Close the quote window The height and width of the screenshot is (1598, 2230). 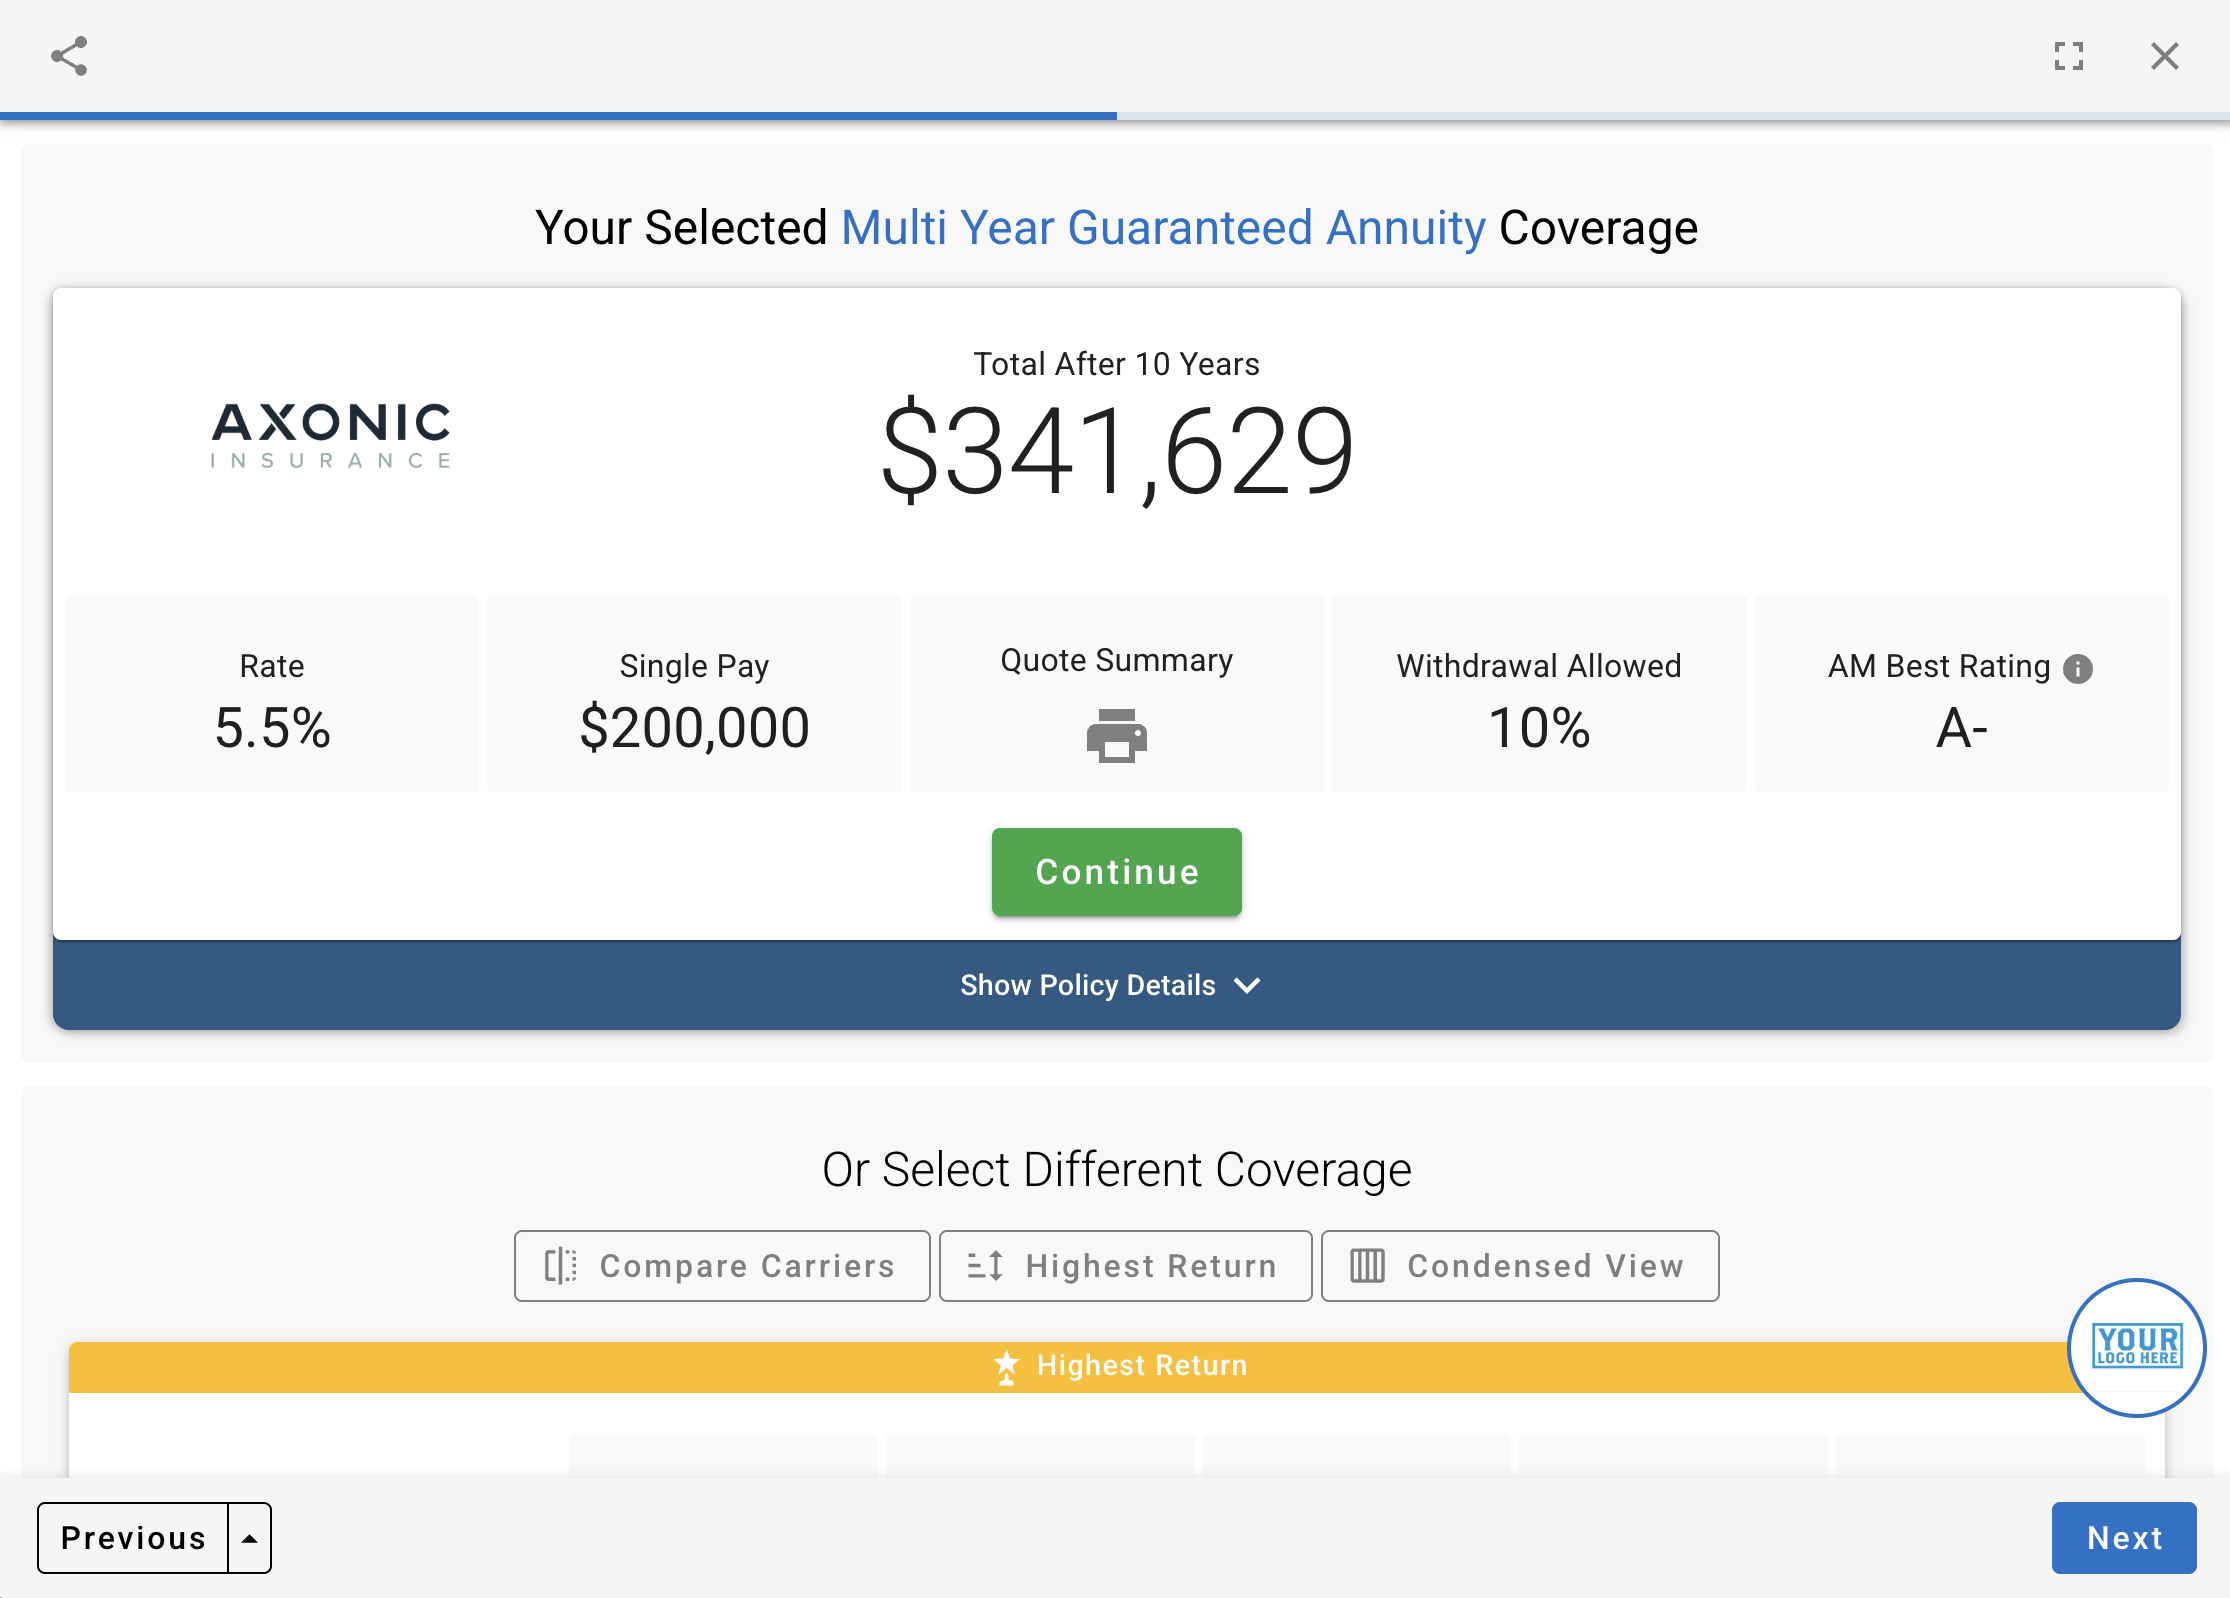[2164, 56]
